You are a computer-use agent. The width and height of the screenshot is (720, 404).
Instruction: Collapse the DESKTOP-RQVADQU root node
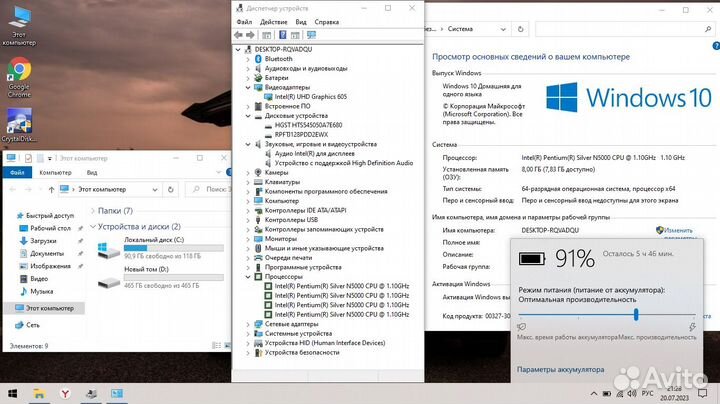point(238,49)
